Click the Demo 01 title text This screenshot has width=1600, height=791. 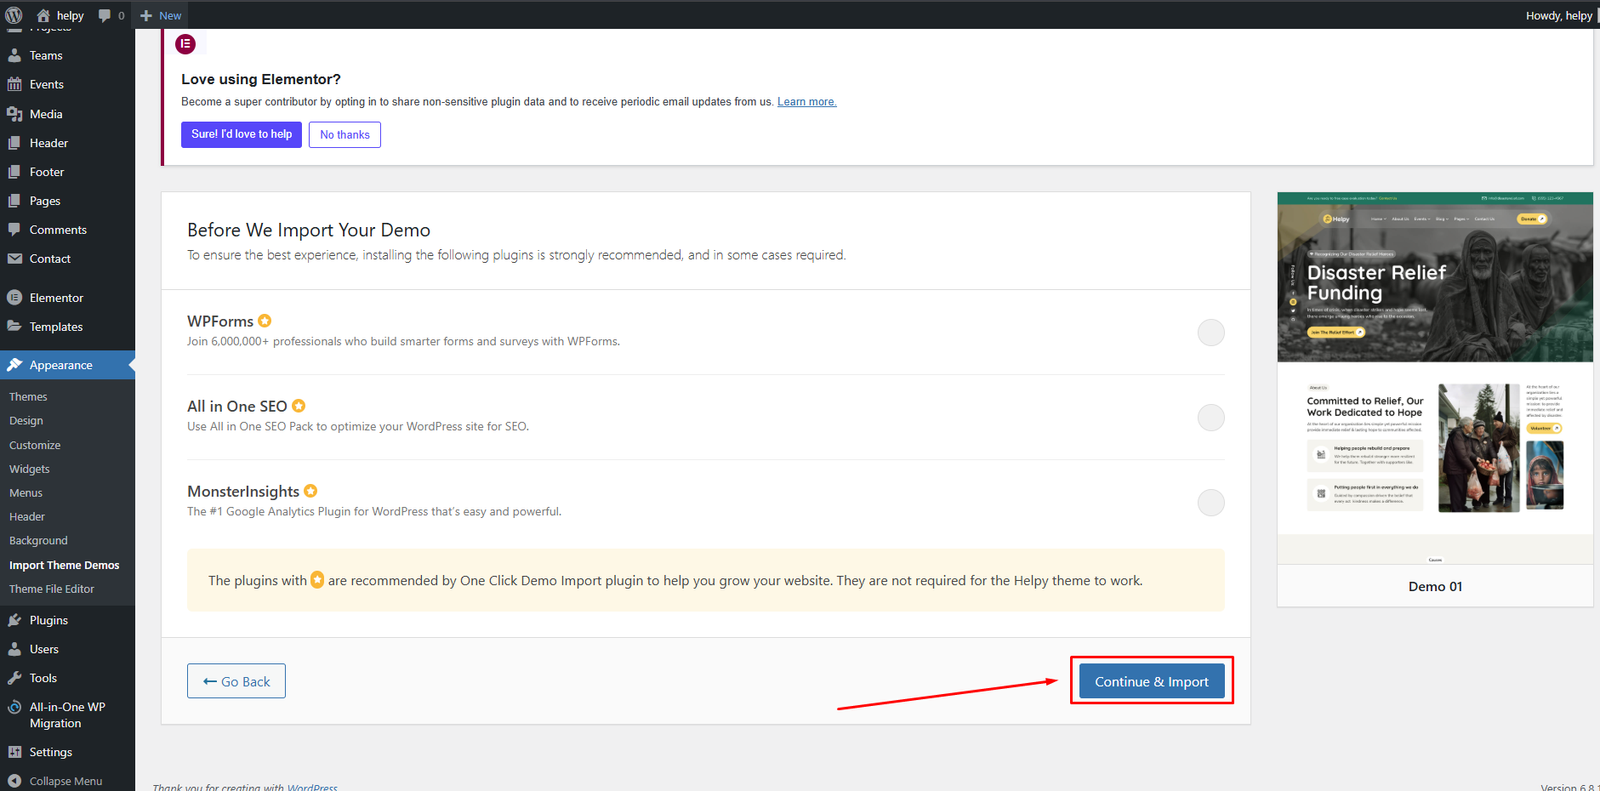[1435, 586]
